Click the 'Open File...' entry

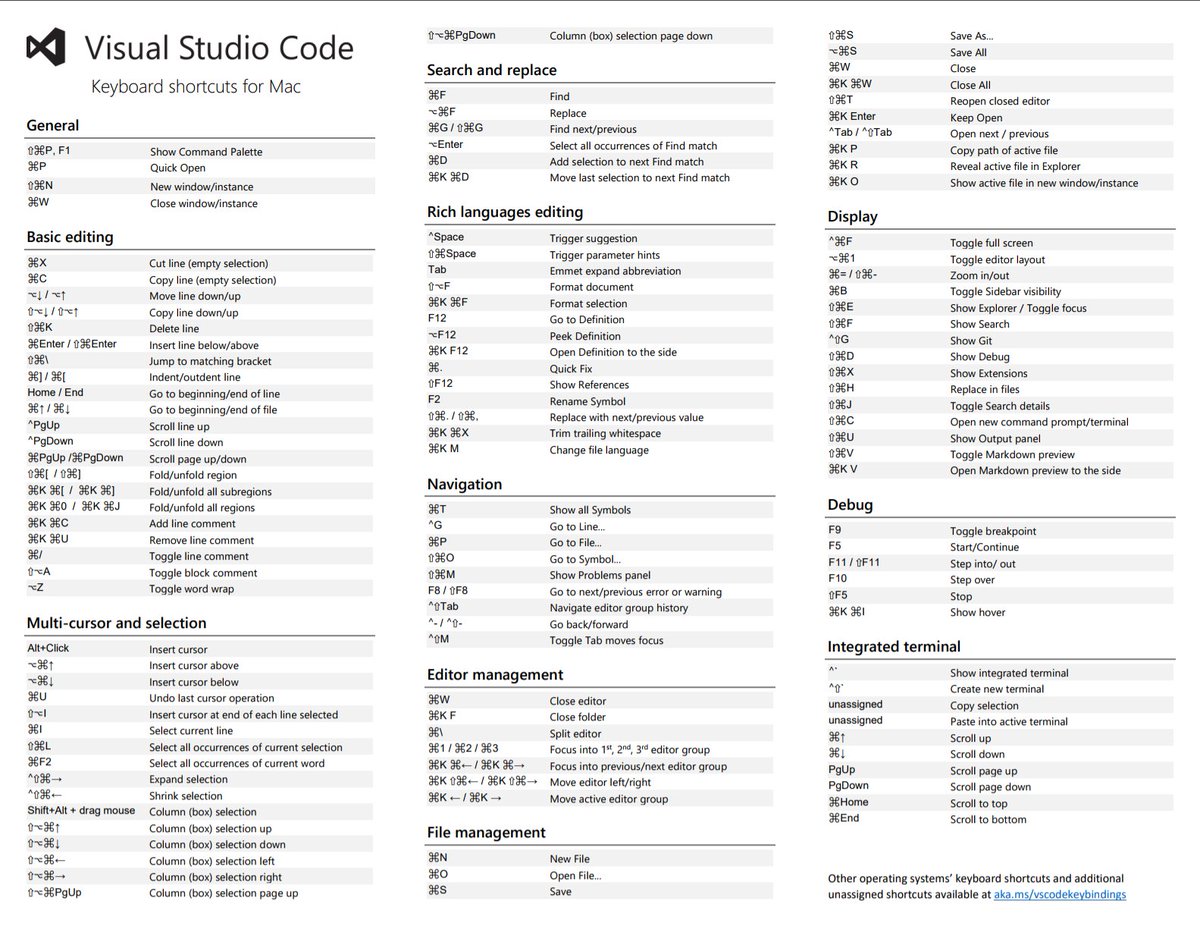click(x=575, y=876)
